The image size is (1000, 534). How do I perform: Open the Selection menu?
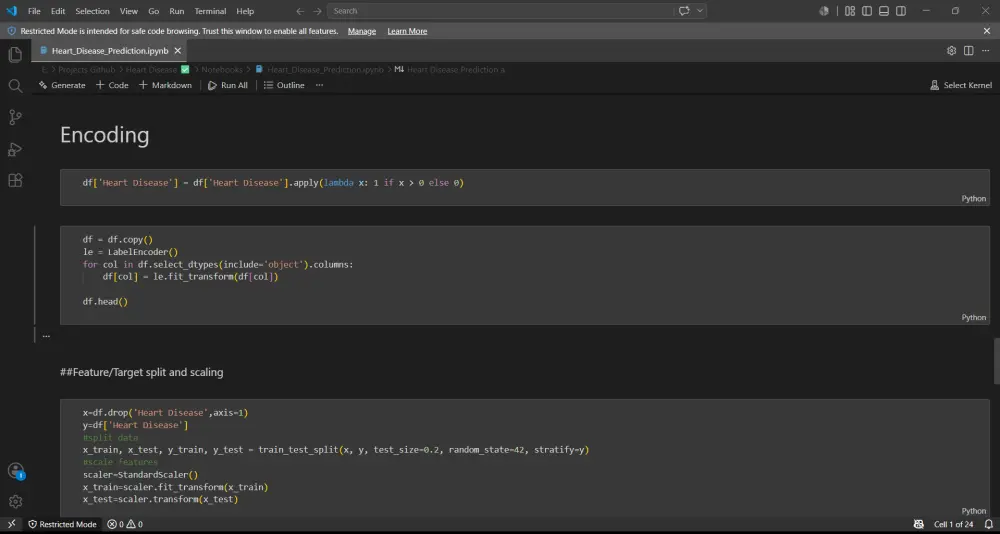coord(92,11)
